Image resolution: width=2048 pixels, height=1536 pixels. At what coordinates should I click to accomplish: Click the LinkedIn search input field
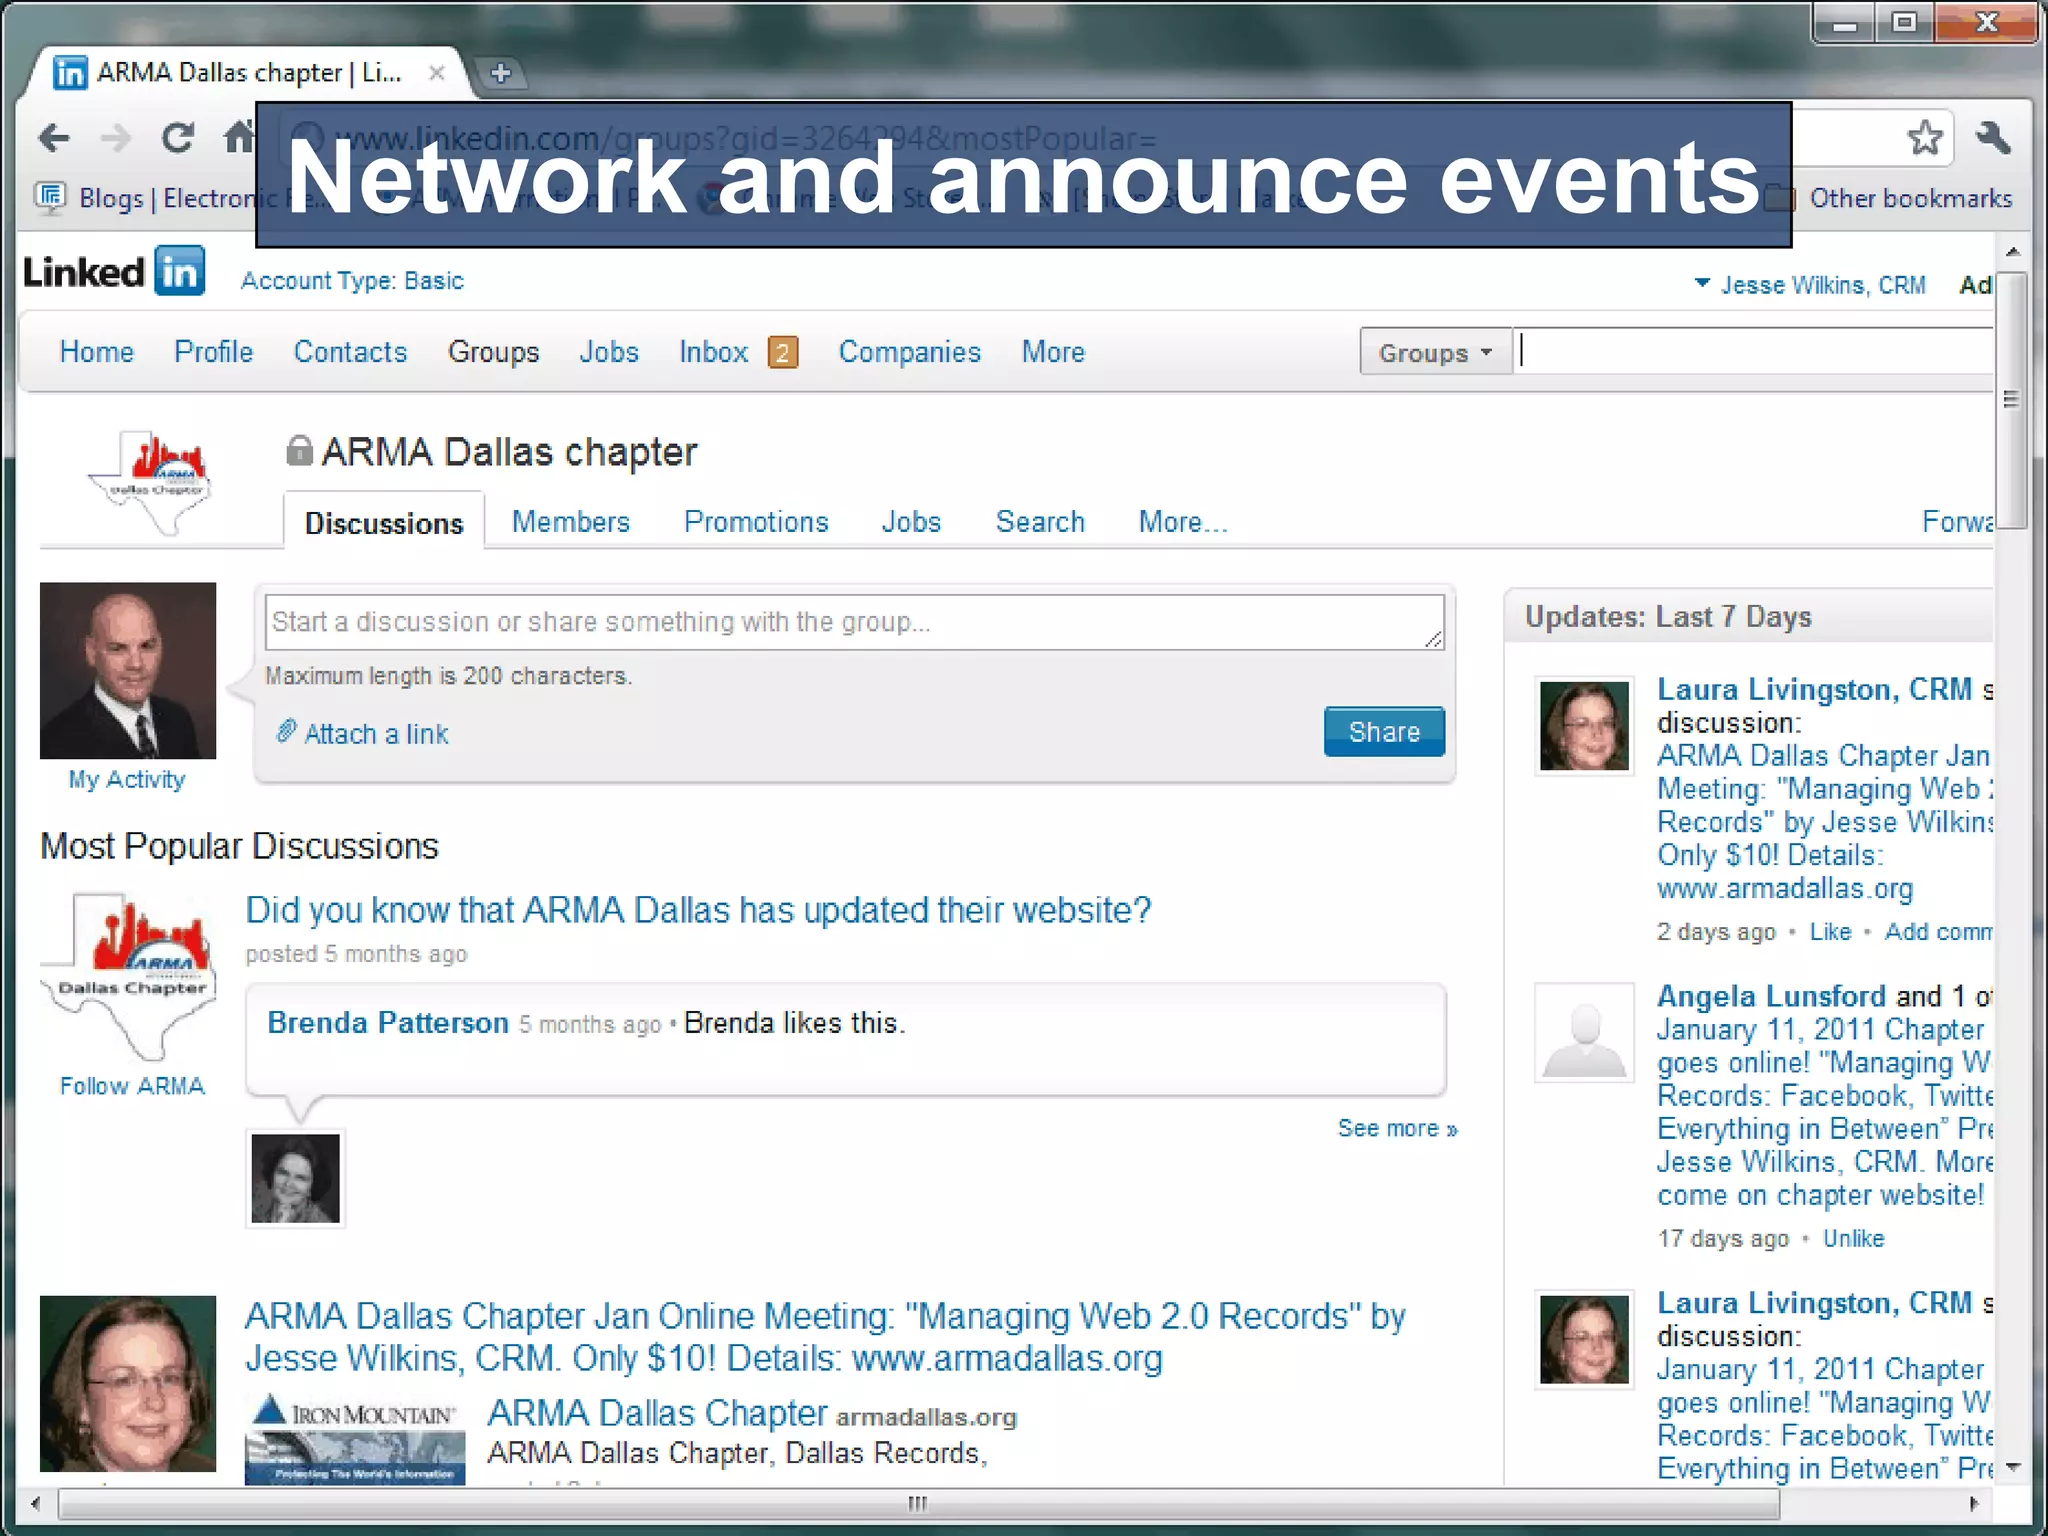(x=1753, y=352)
